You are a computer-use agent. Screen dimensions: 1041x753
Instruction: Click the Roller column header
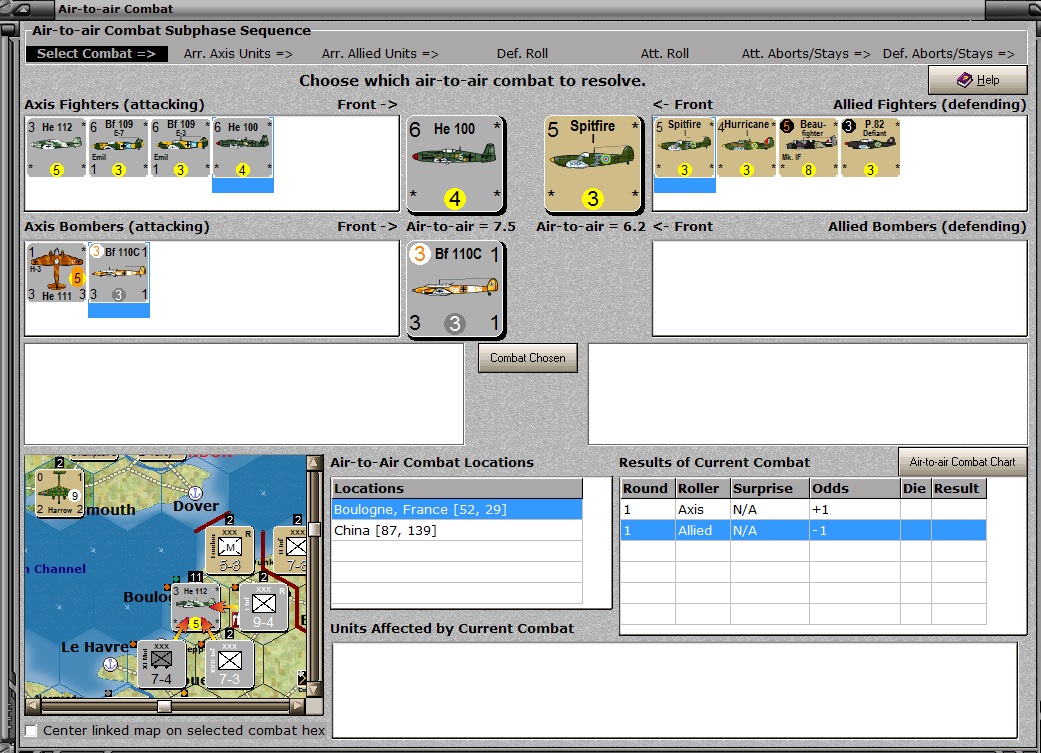[702, 488]
